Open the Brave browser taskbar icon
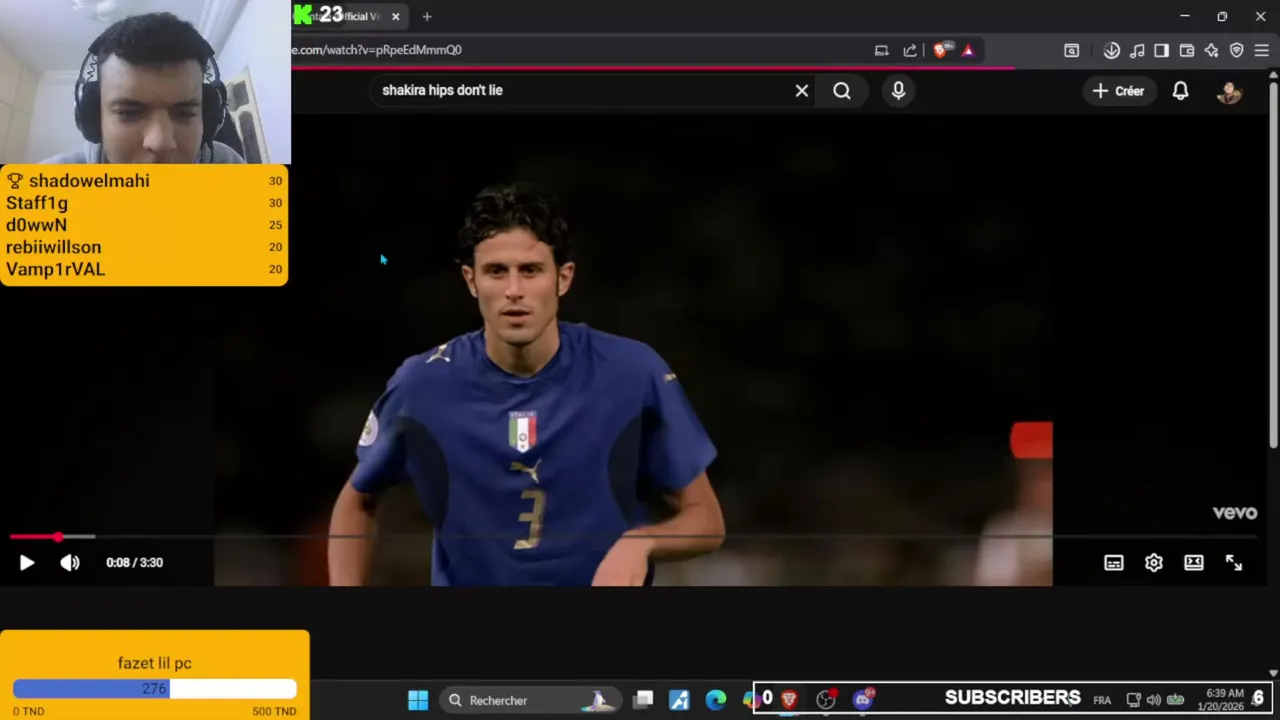Image resolution: width=1280 pixels, height=720 pixels. [789, 700]
